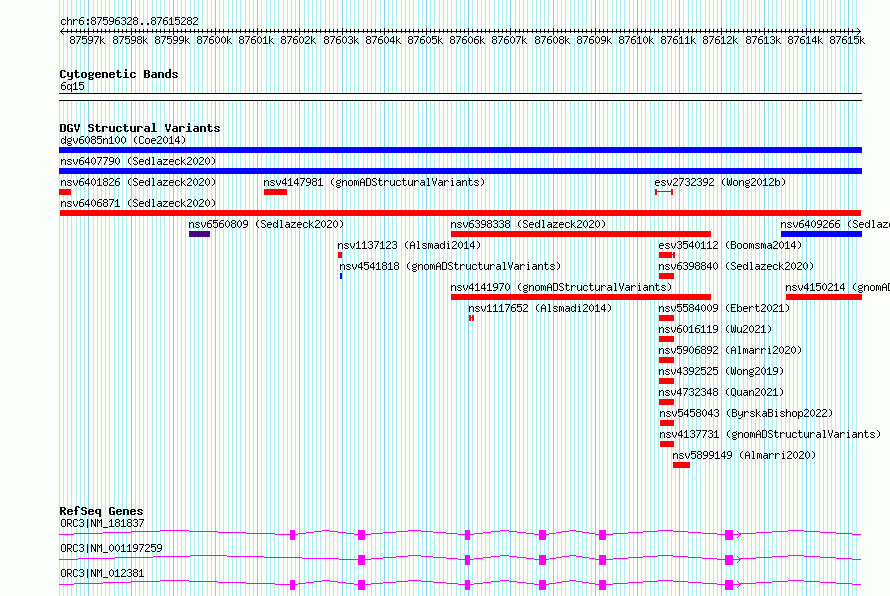The image size is (890, 596).
Task: Click nsv6398840 (Sedlazeck2020) label
Action: coord(736,266)
